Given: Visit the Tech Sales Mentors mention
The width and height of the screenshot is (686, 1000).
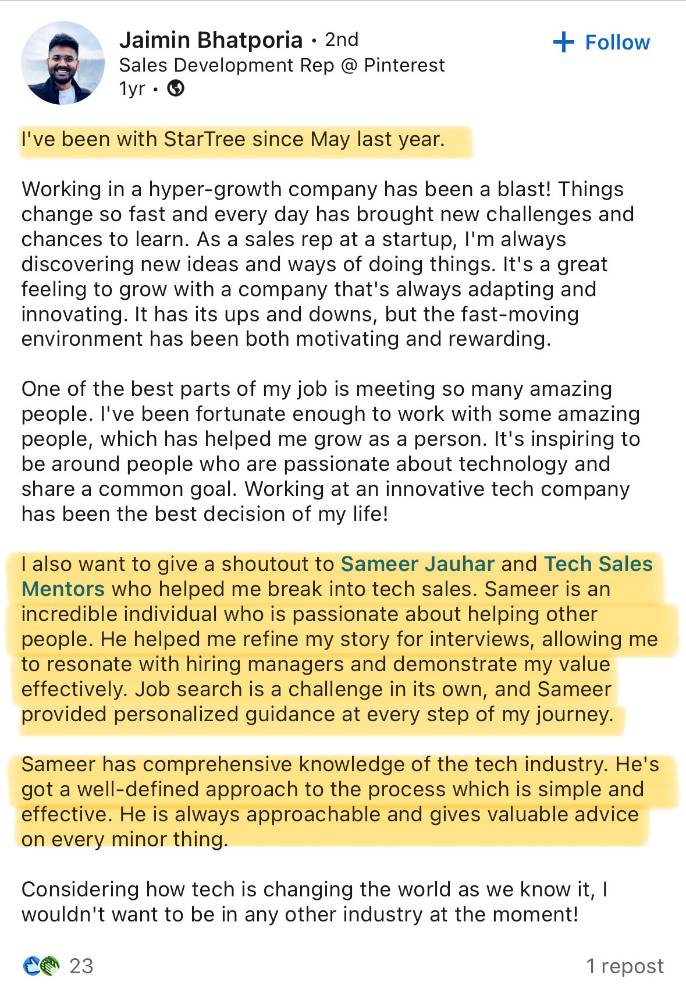Looking at the screenshot, I should (x=597, y=564).
